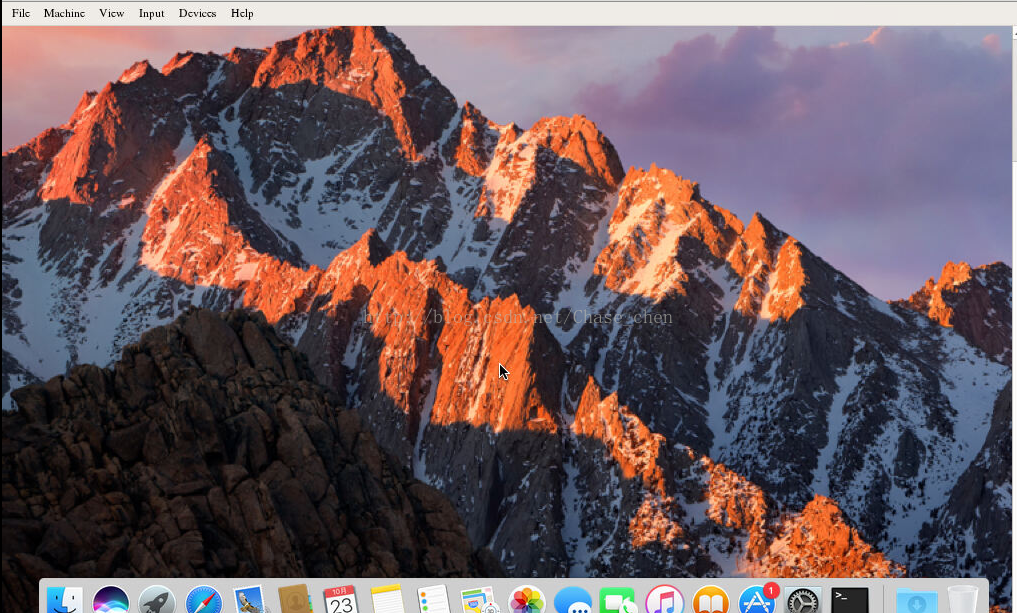1017x613 pixels.
Task: Open the Reminders app in Dock
Action: [x=433, y=599]
